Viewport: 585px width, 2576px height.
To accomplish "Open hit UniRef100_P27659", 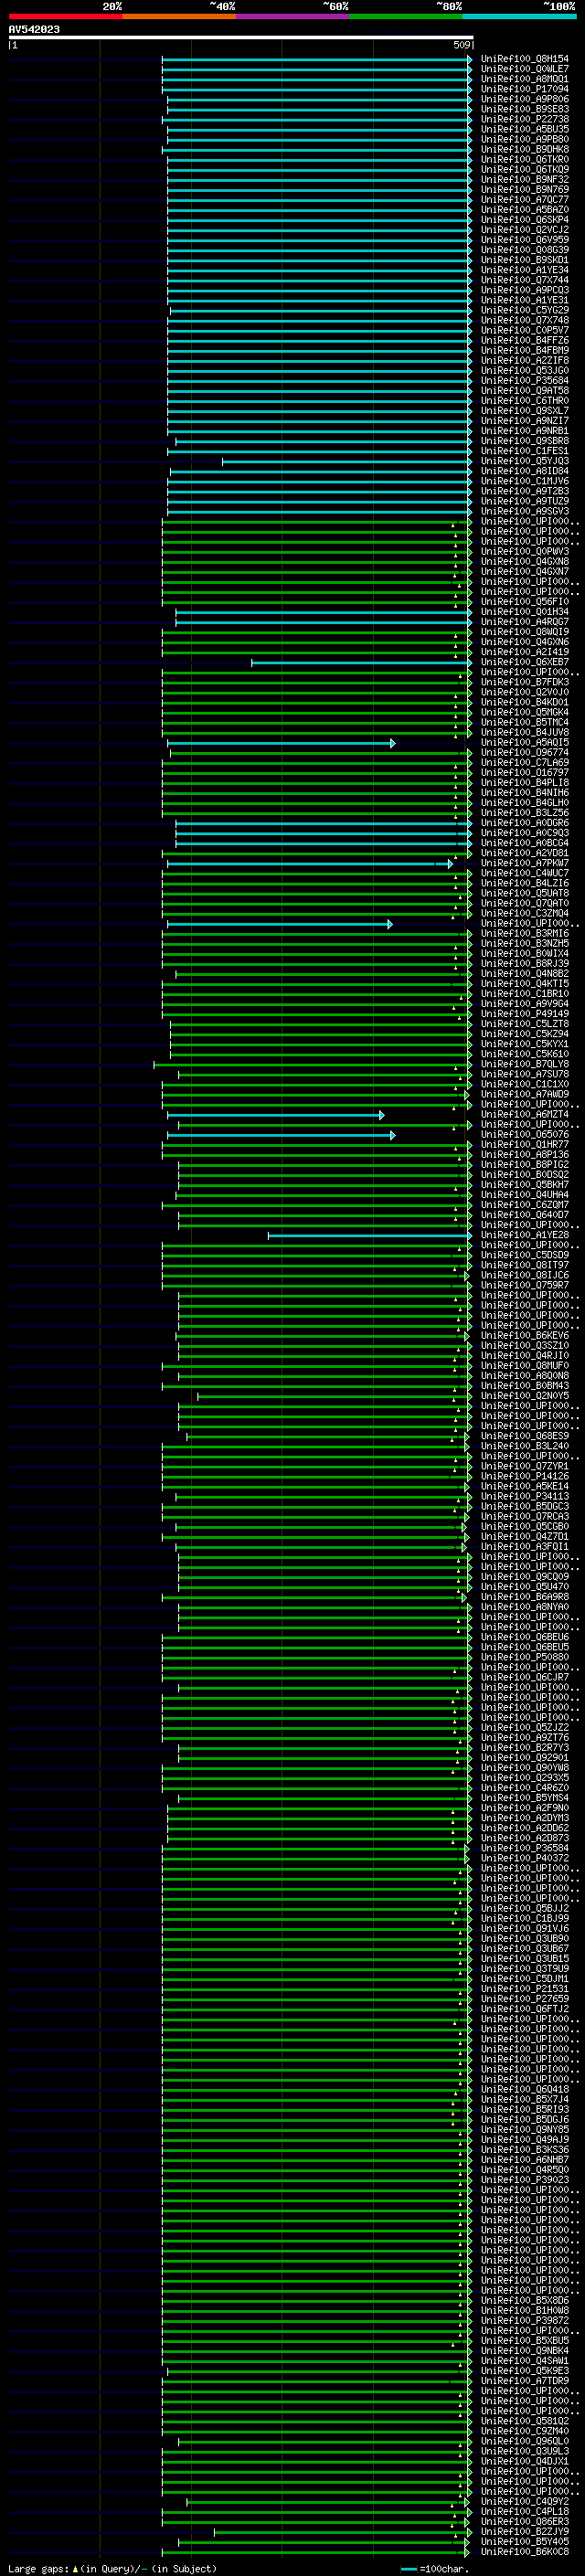I will [x=524, y=2000].
